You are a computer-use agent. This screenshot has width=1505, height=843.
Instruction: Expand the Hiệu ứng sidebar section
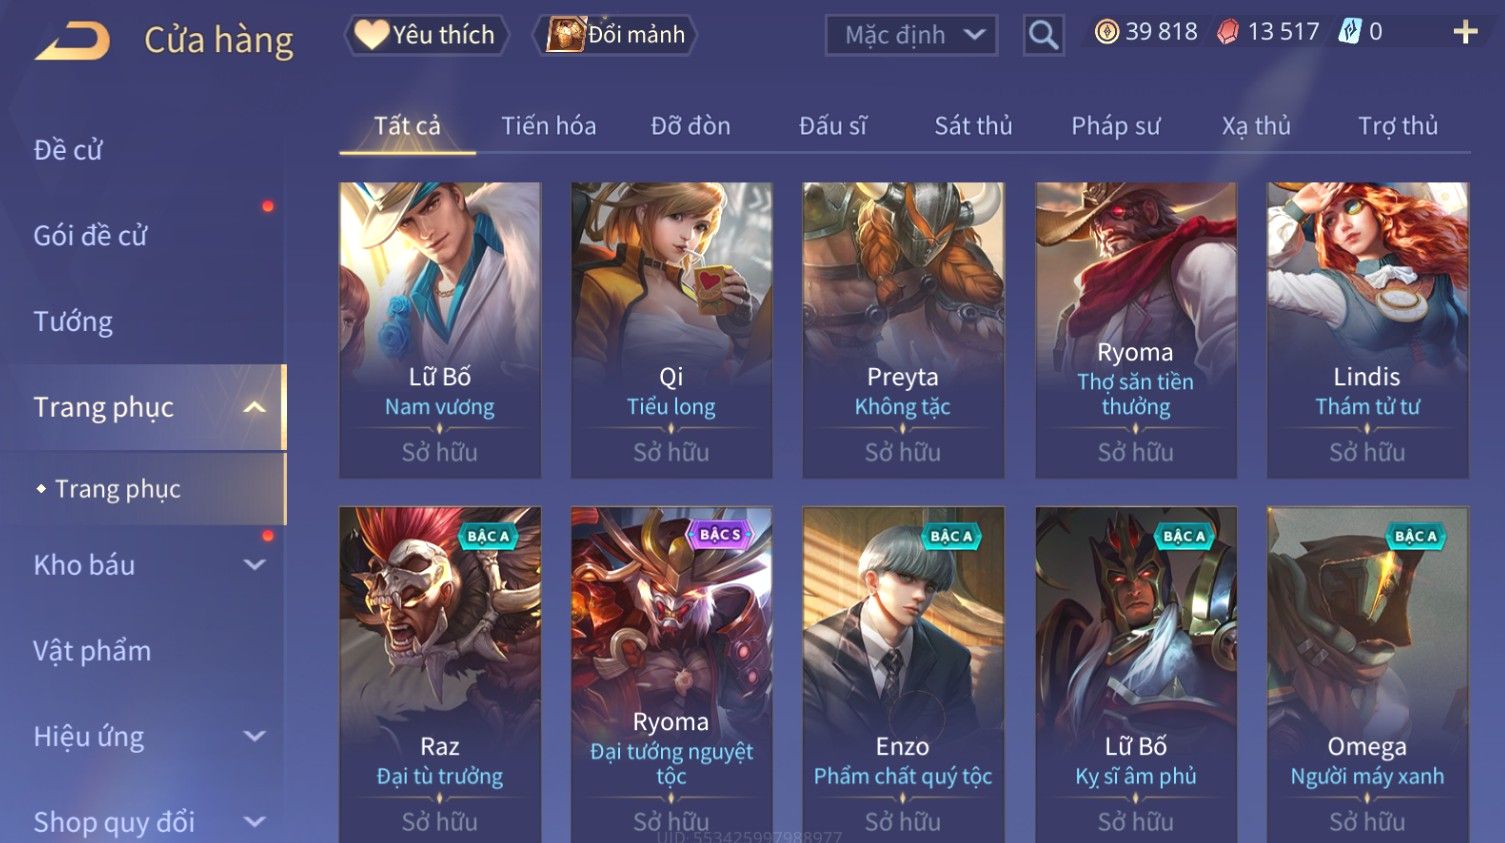point(255,737)
